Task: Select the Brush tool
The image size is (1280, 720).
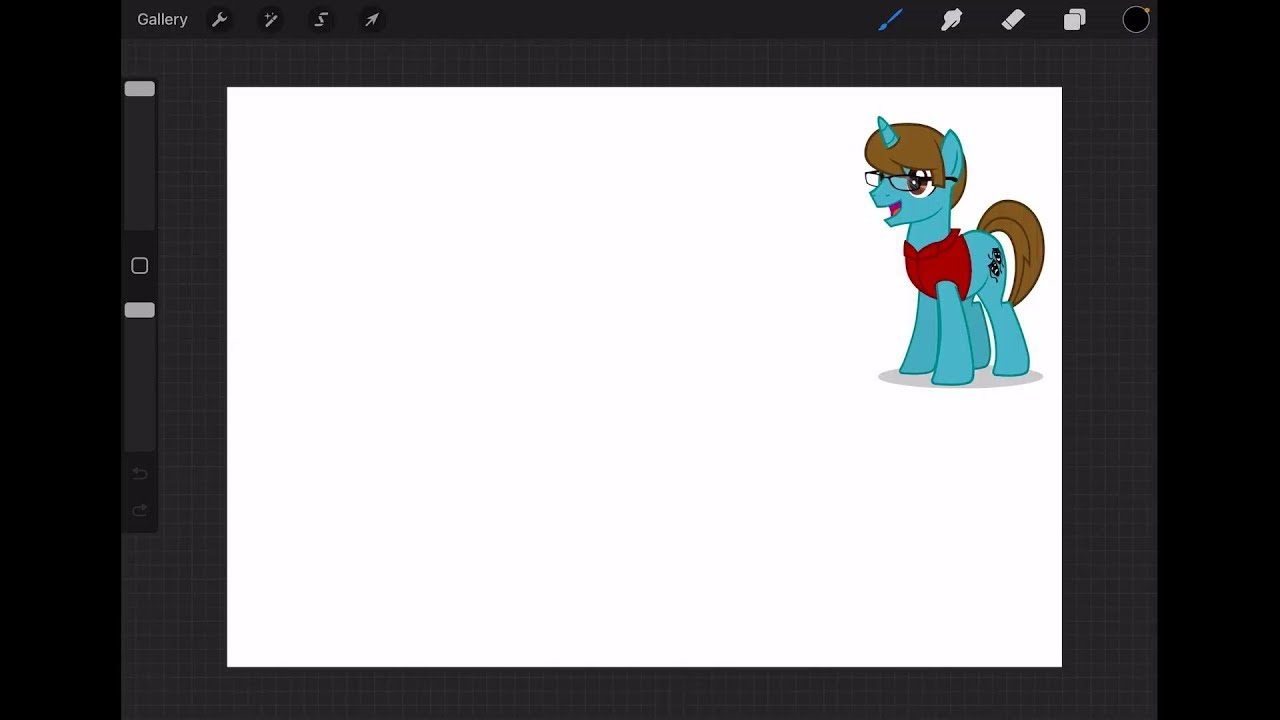Action: [x=890, y=20]
